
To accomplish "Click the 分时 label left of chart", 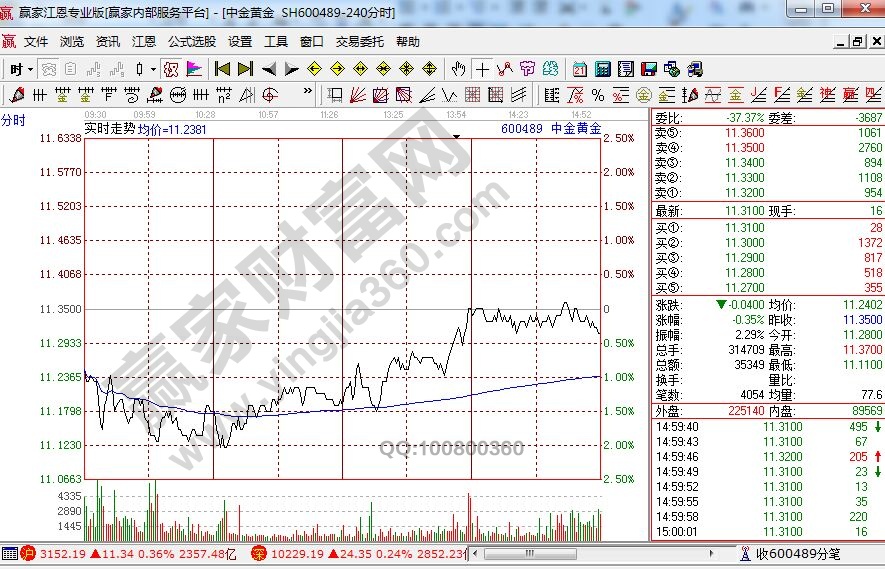I will (x=13, y=120).
